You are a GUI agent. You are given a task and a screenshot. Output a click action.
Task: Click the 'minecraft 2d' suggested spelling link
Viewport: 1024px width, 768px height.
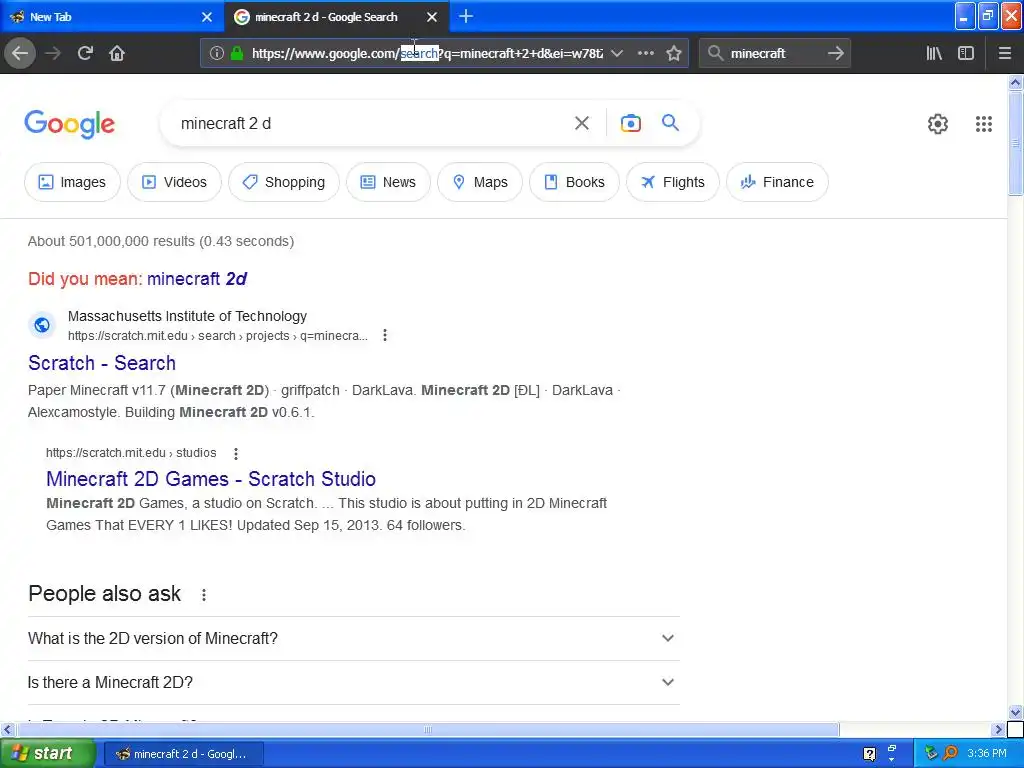[x=197, y=279]
